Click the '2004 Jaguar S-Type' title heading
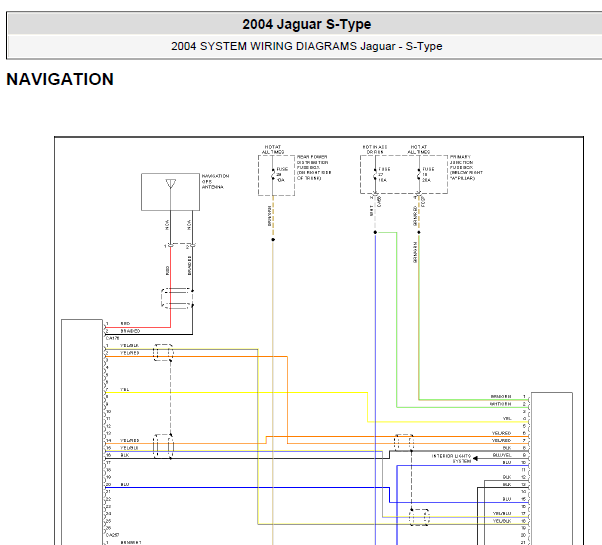Screen dimensions: 602x545 click(306, 24)
